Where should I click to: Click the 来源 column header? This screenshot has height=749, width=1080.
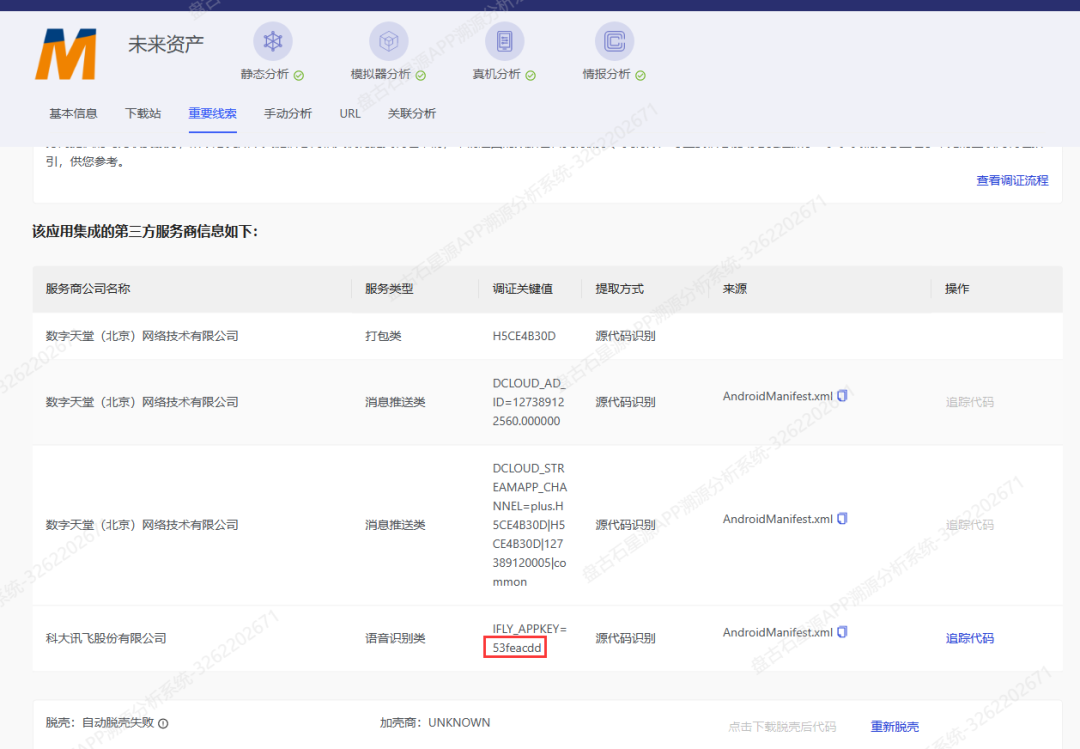(x=734, y=289)
